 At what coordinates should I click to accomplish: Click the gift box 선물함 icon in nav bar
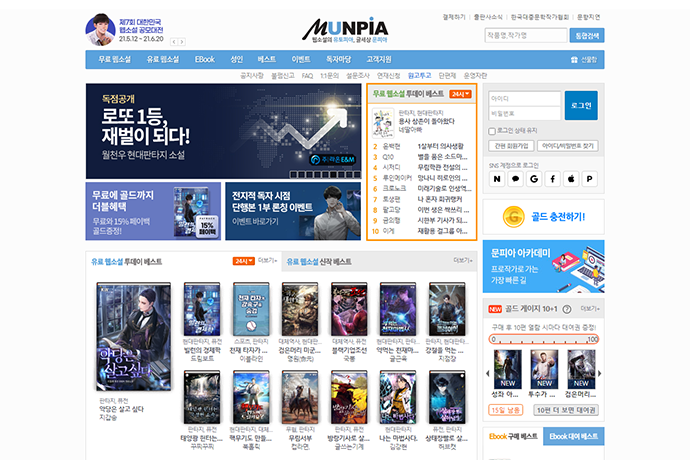[574, 60]
